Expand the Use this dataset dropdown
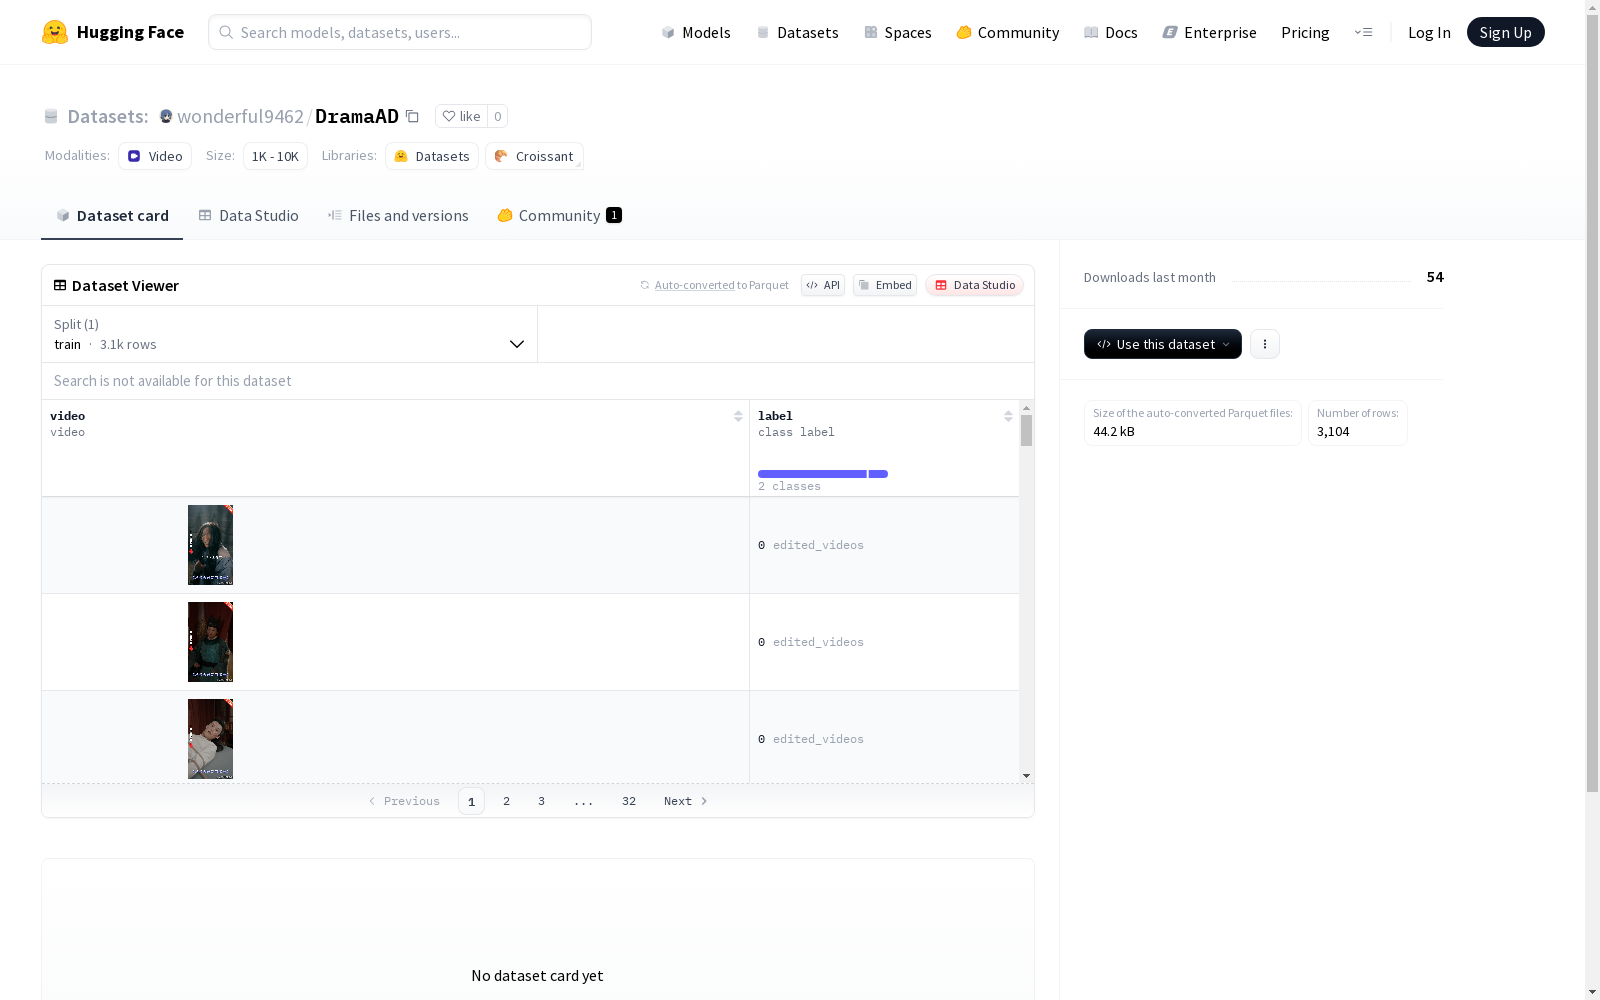The height and width of the screenshot is (1000, 1600). pyautogui.click(x=1163, y=344)
